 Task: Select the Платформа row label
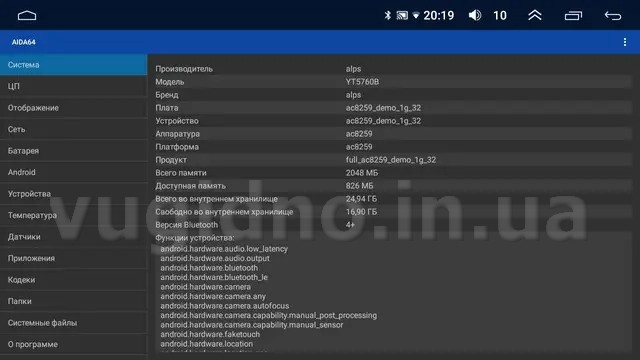(x=177, y=147)
